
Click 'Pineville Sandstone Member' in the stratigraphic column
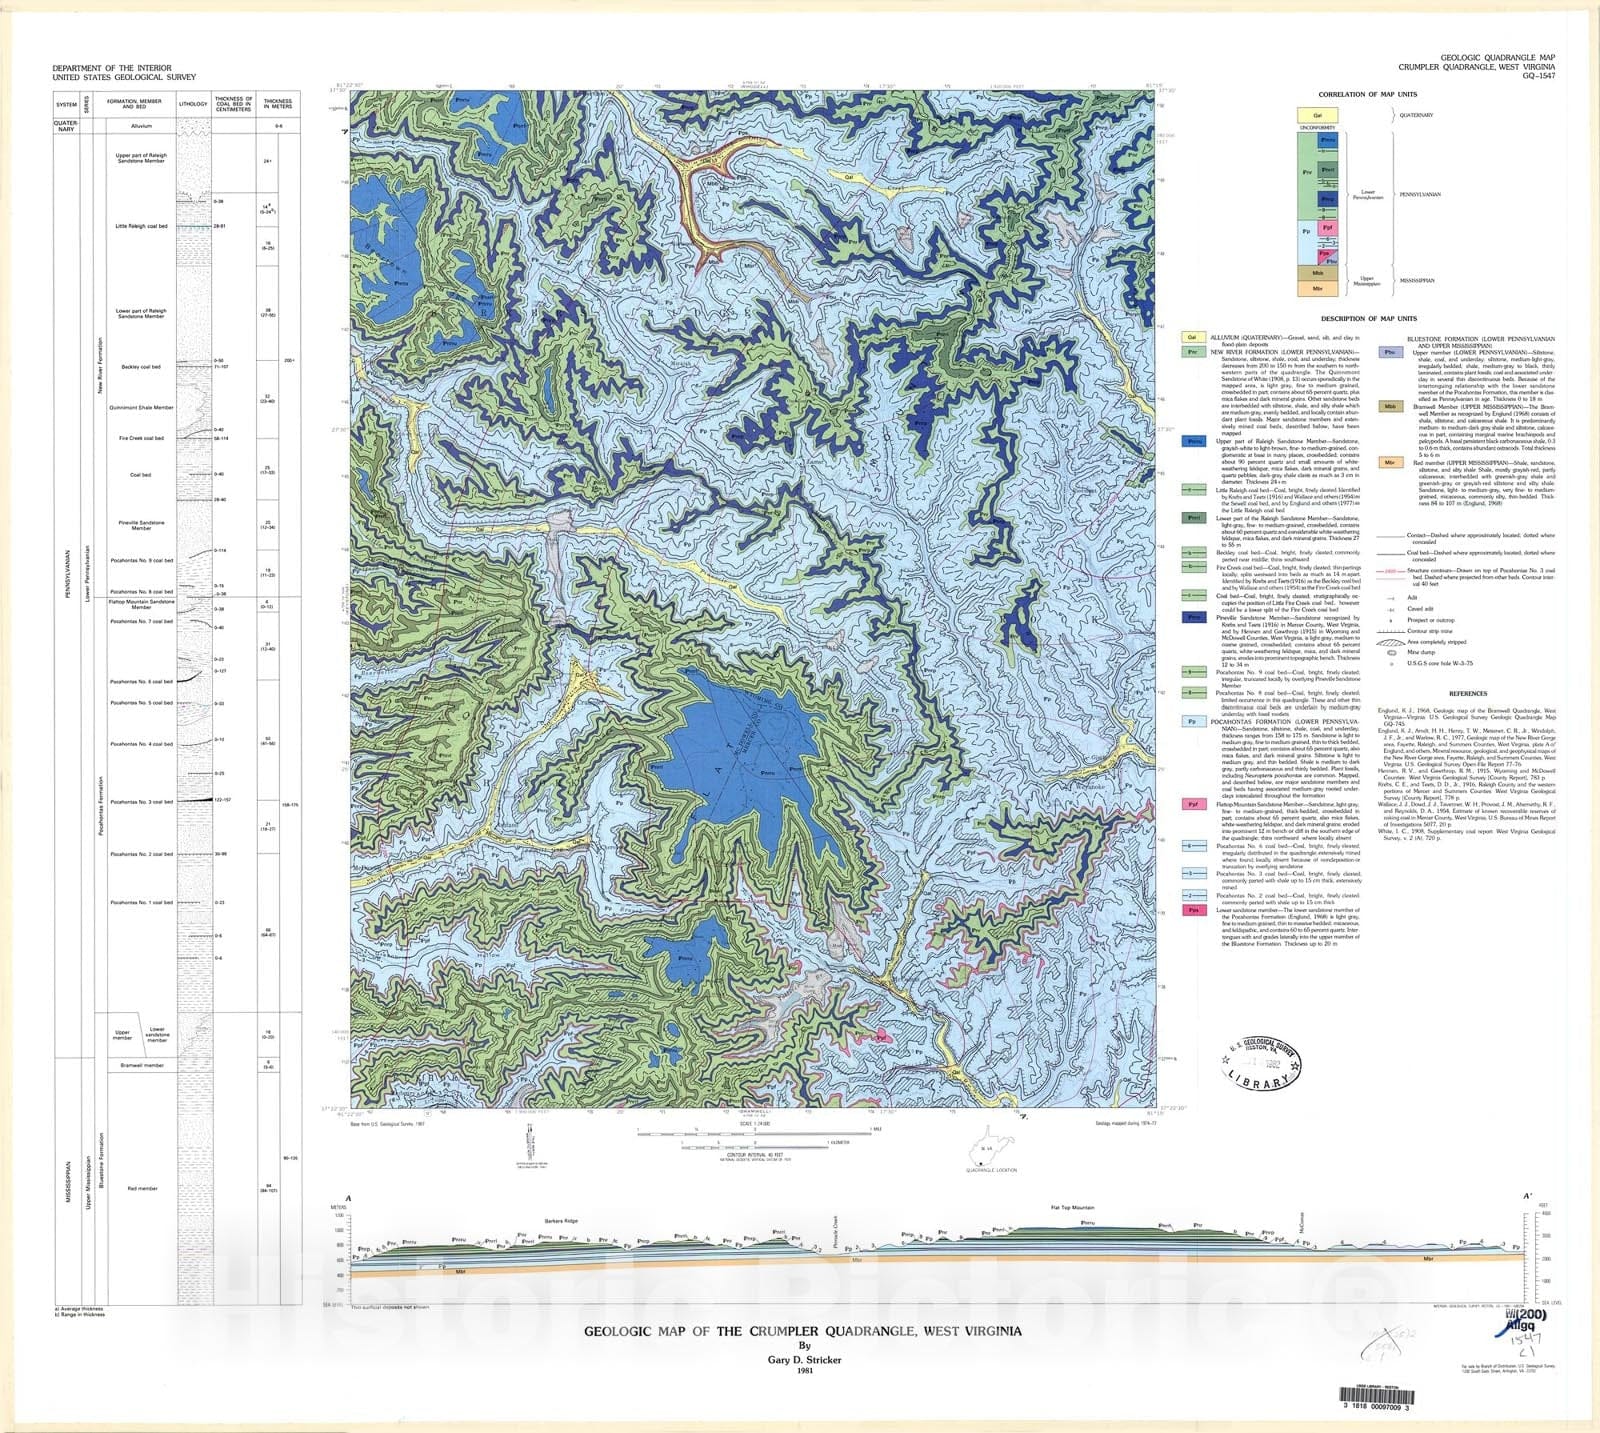tap(141, 525)
